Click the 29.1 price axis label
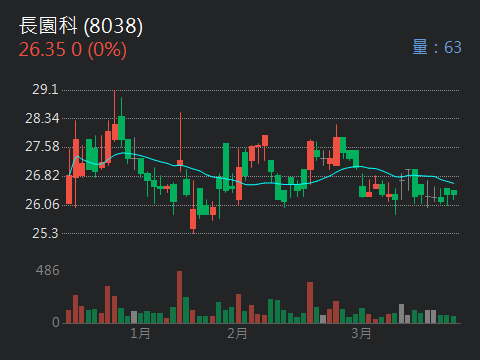 (45, 89)
